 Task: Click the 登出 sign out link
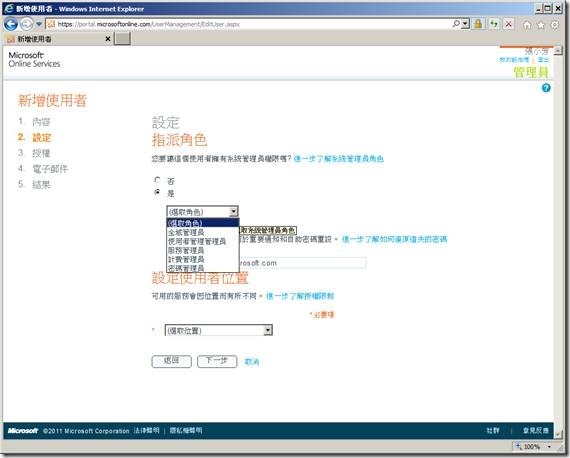543,60
